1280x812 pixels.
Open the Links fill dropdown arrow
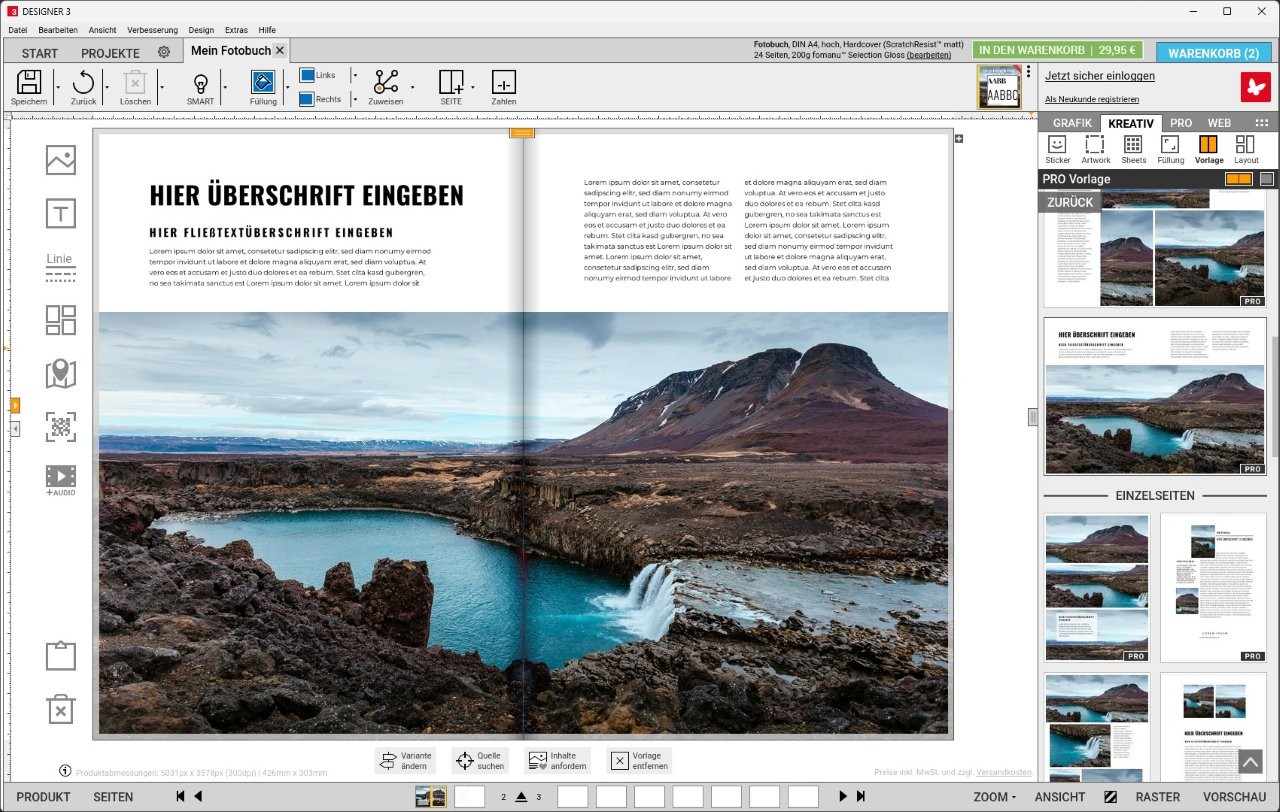click(354, 75)
